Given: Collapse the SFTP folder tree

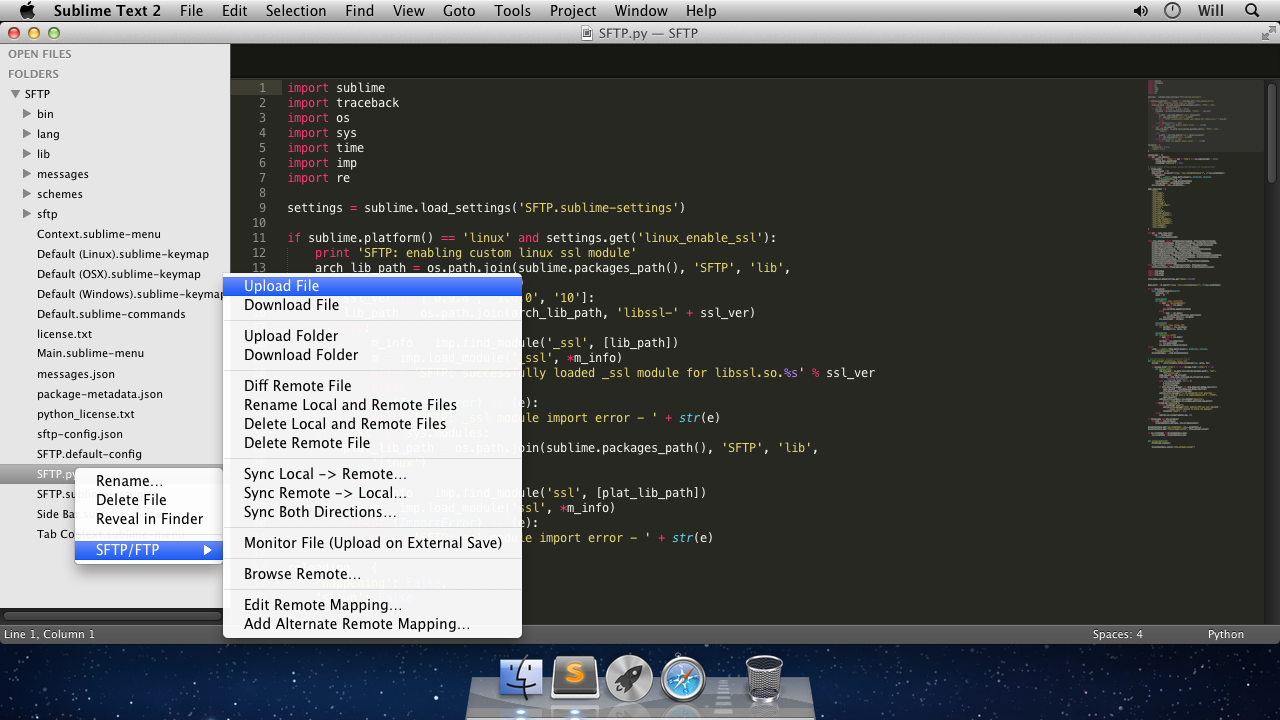Looking at the screenshot, I should pyautogui.click(x=16, y=93).
